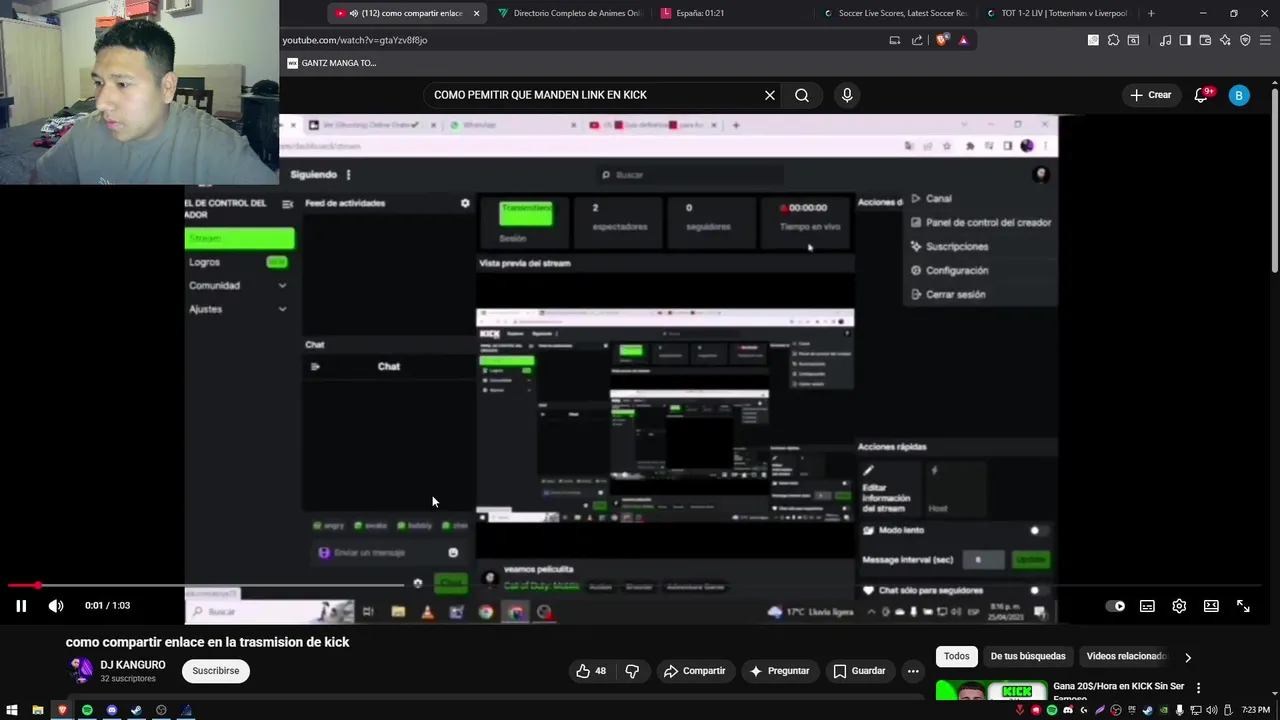1280x720 pixels.
Task: Switch the player to theater mode
Action: pos(1211,606)
